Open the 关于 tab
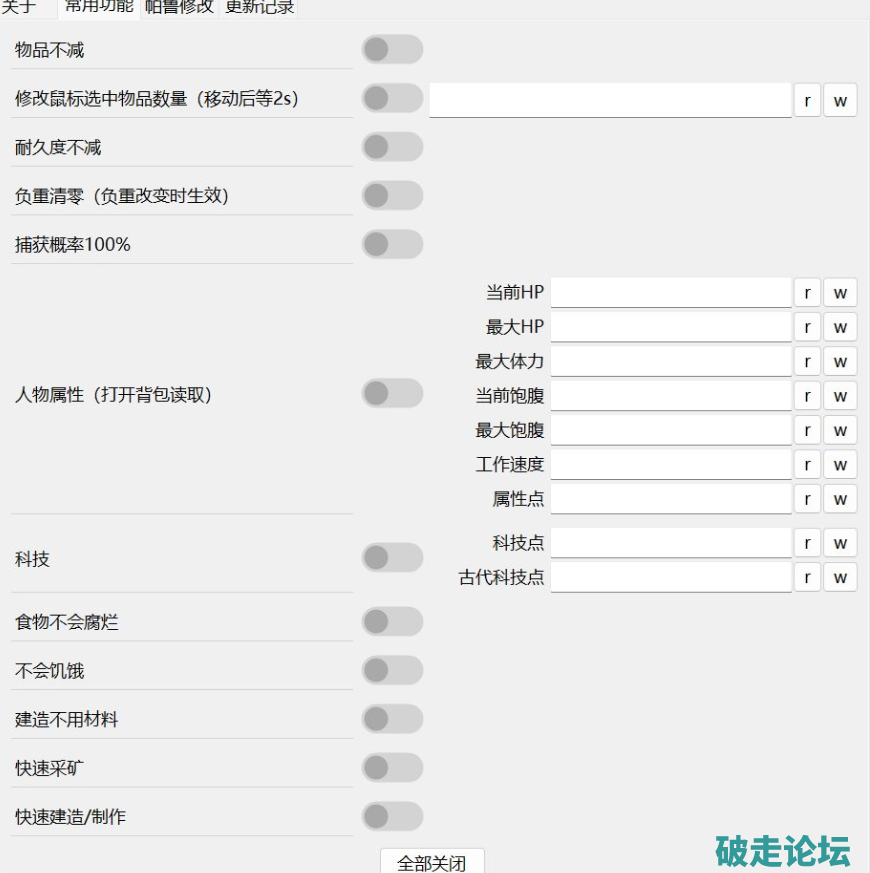870x873 pixels. [x=19, y=7]
